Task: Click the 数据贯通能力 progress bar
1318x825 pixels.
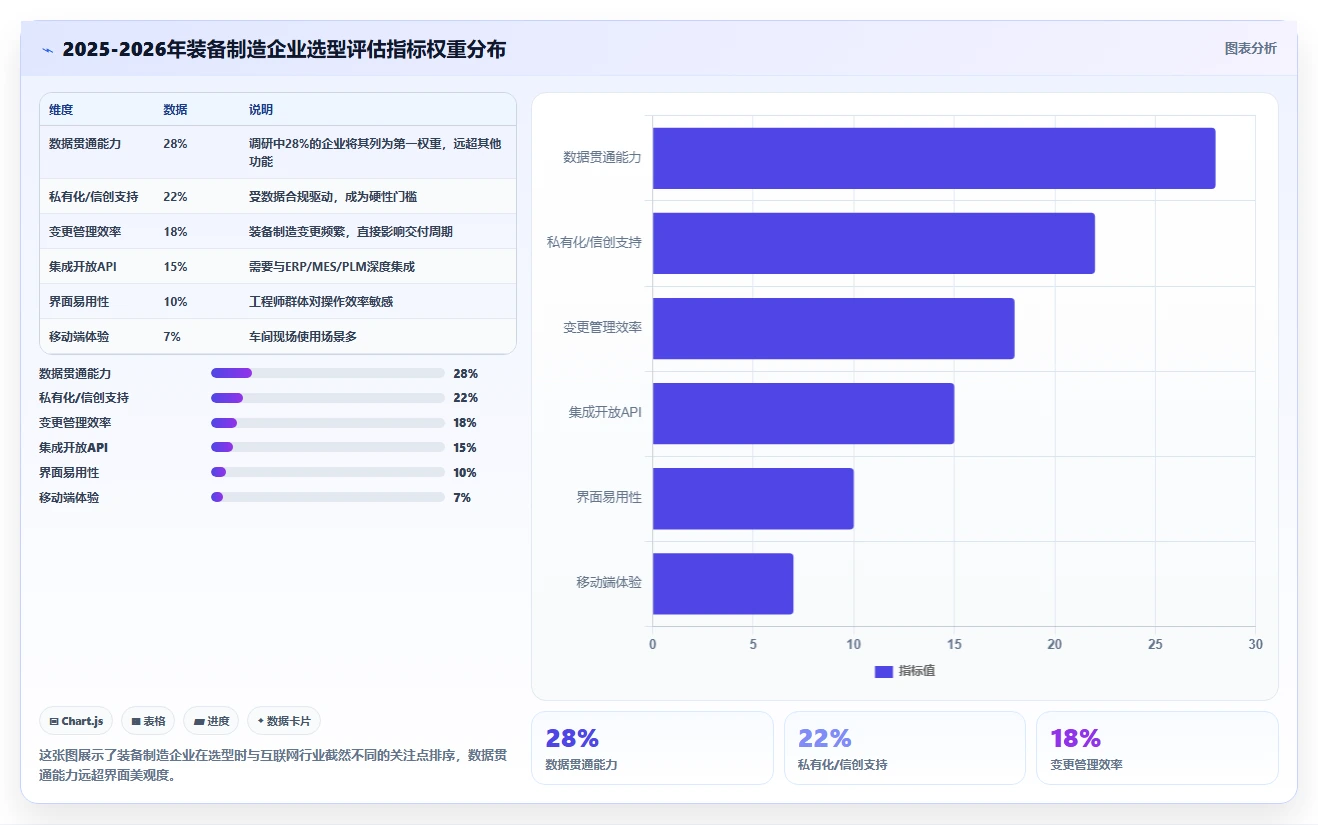Action: coord(328,373)
